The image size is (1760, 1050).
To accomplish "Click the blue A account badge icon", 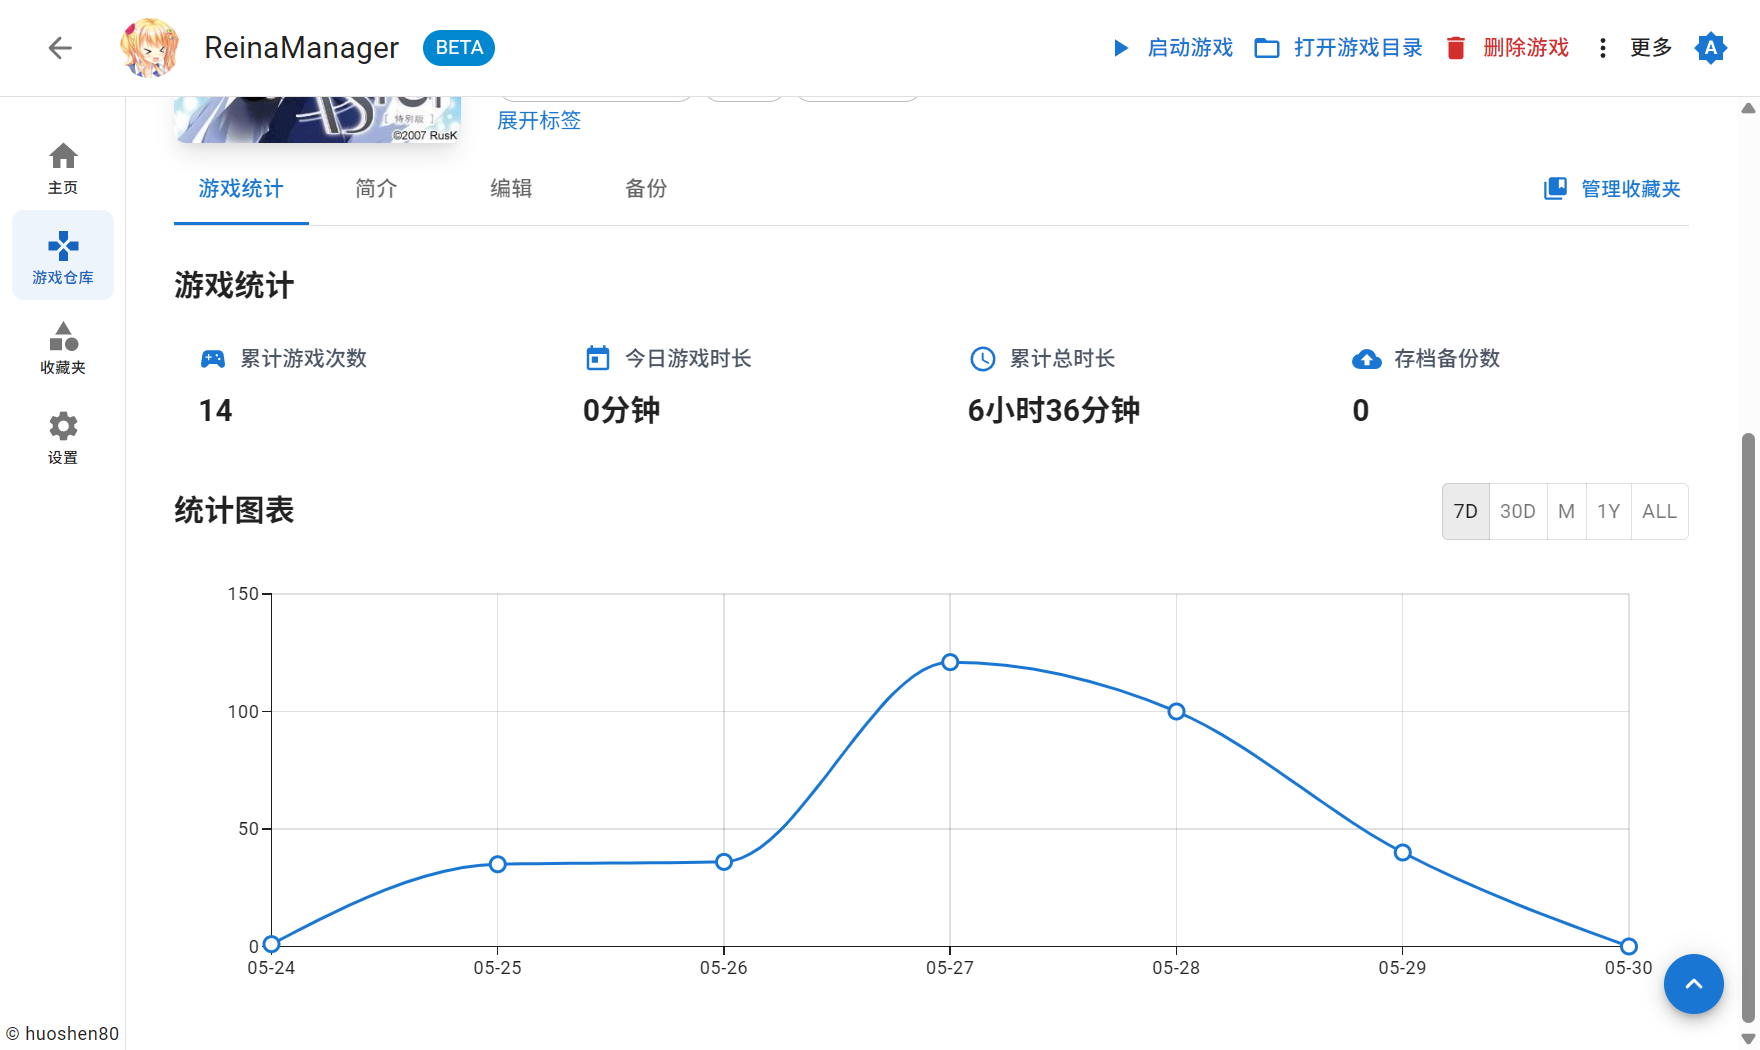I will pos(1711,48).
